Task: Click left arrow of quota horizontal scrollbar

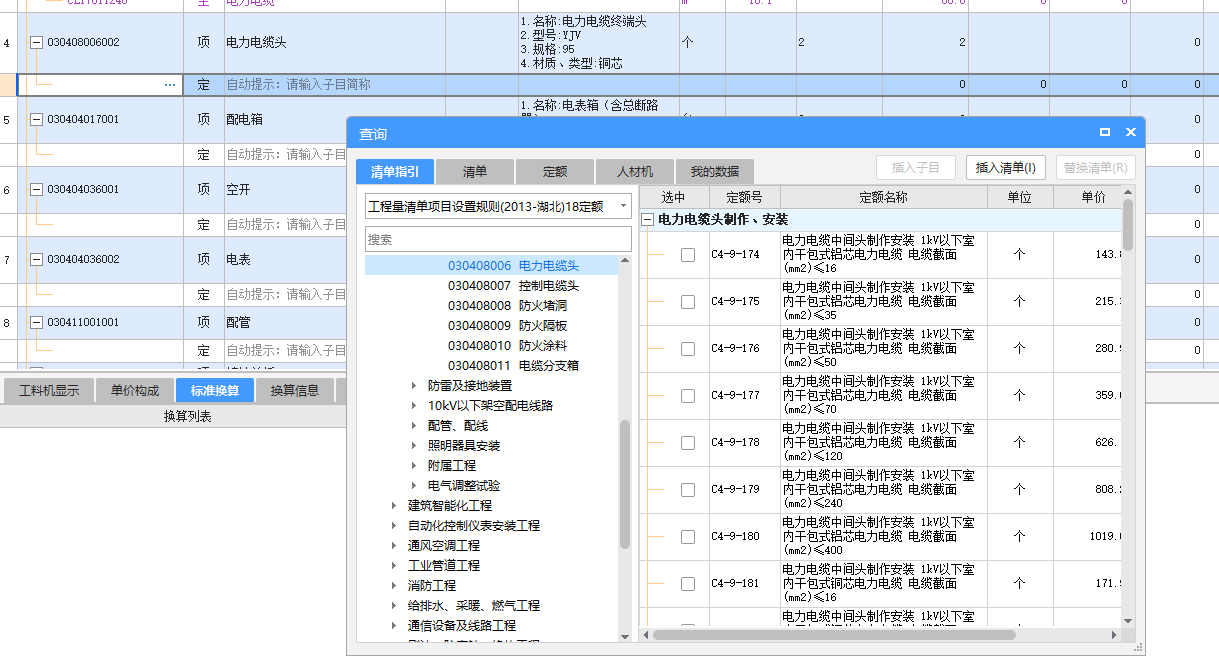Action: 646,634
